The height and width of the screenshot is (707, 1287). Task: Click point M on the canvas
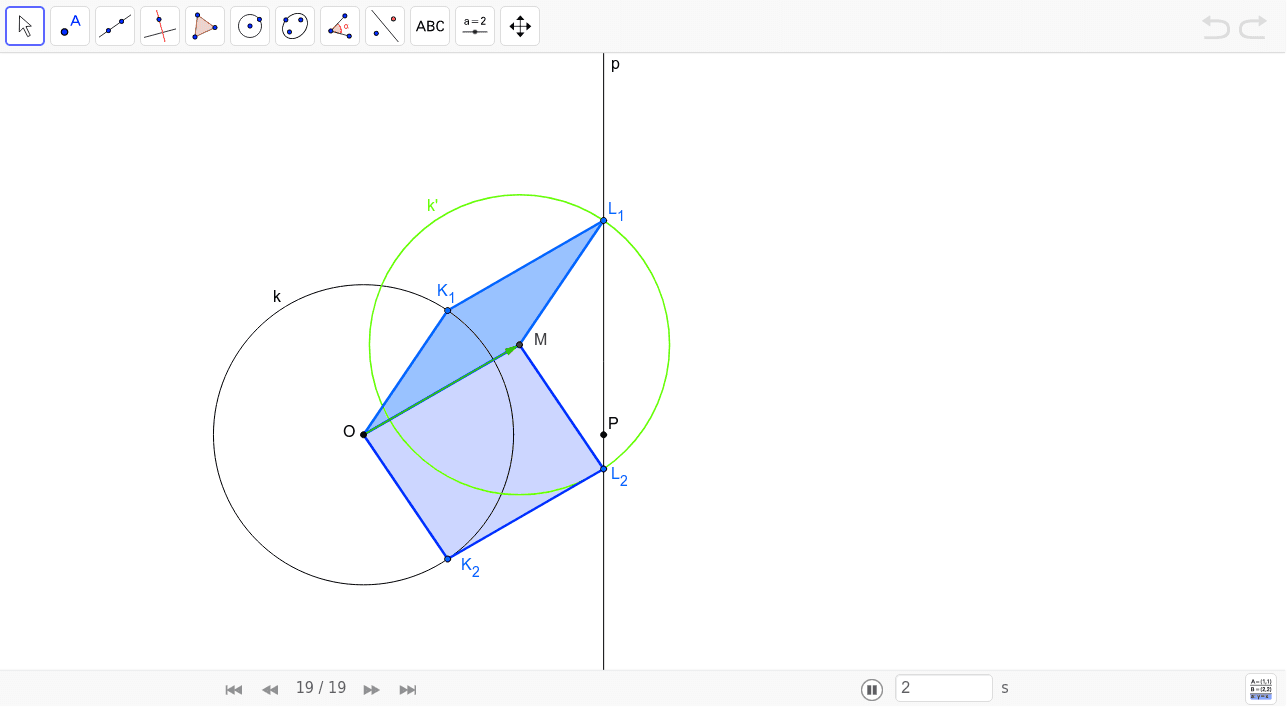coord(519,345)
